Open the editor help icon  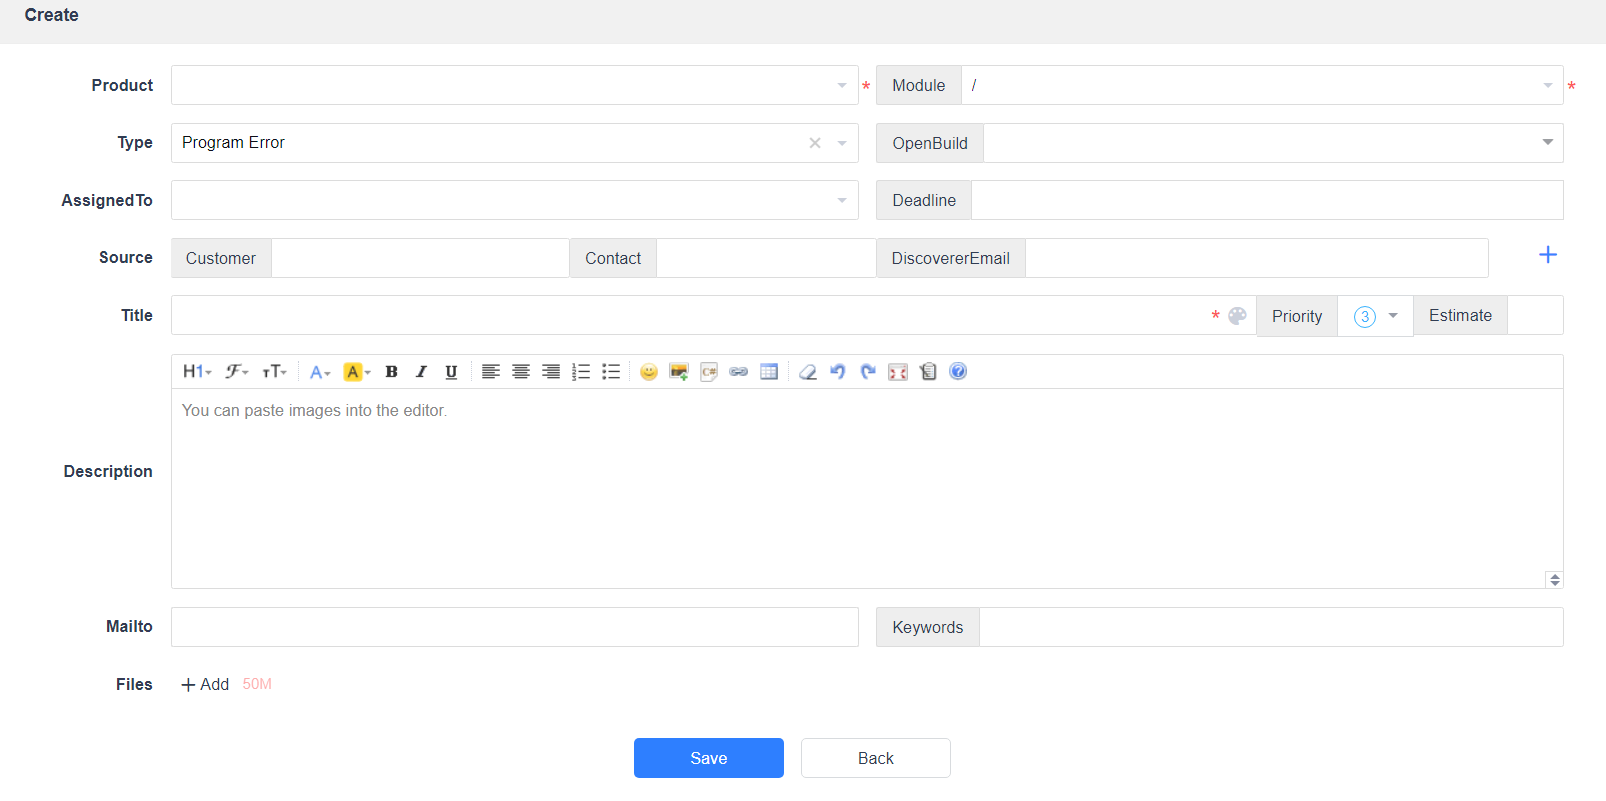tap(958, 372)
